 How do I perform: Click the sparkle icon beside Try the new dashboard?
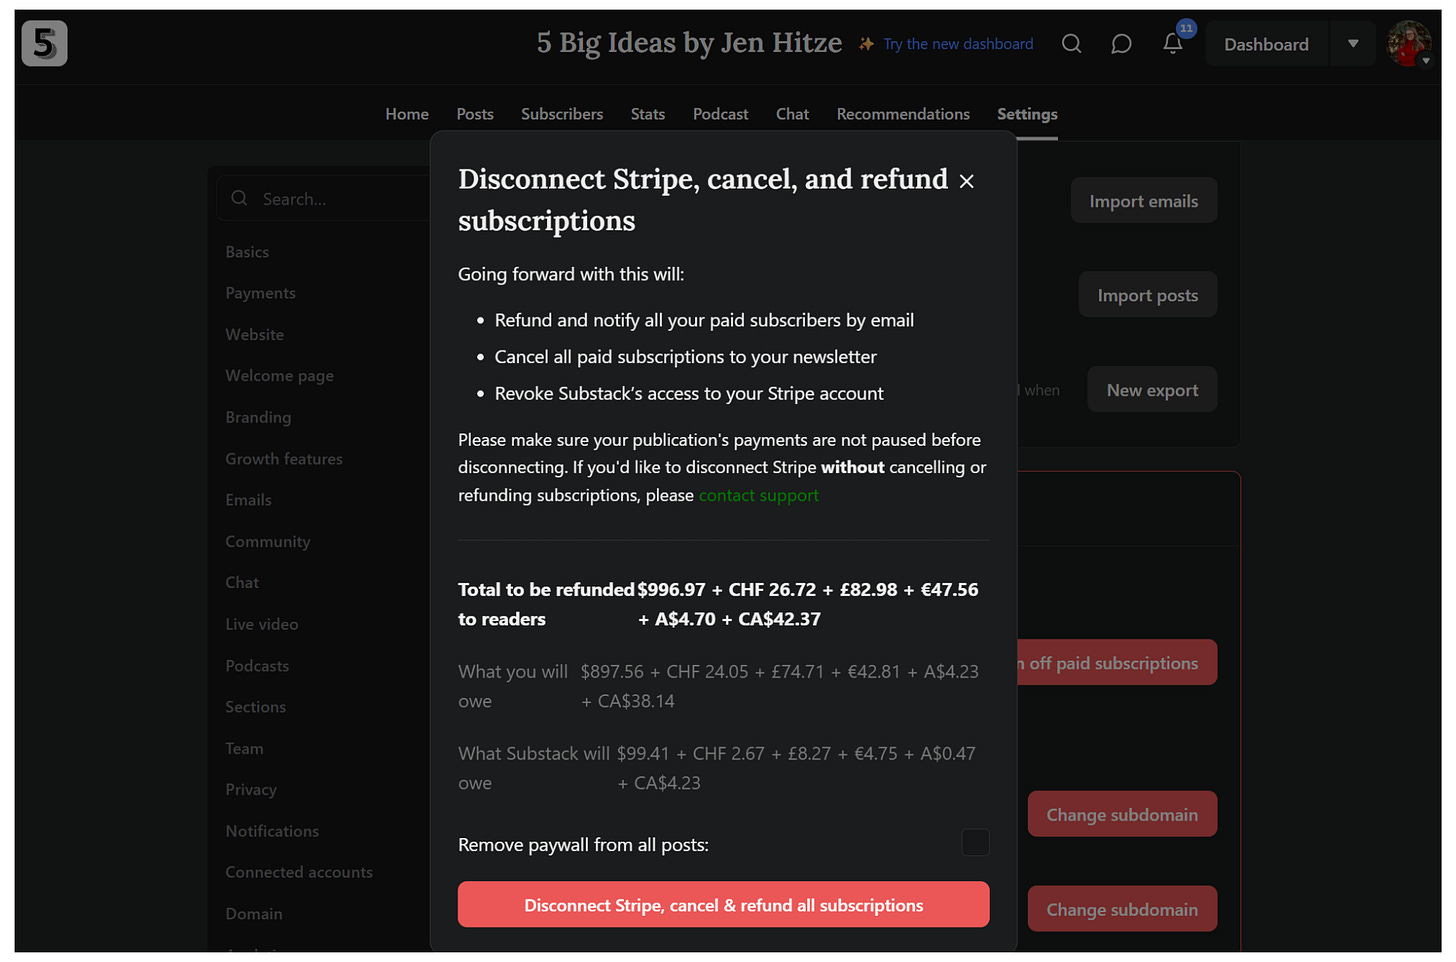pyautogui.click(x=867, y=44)
